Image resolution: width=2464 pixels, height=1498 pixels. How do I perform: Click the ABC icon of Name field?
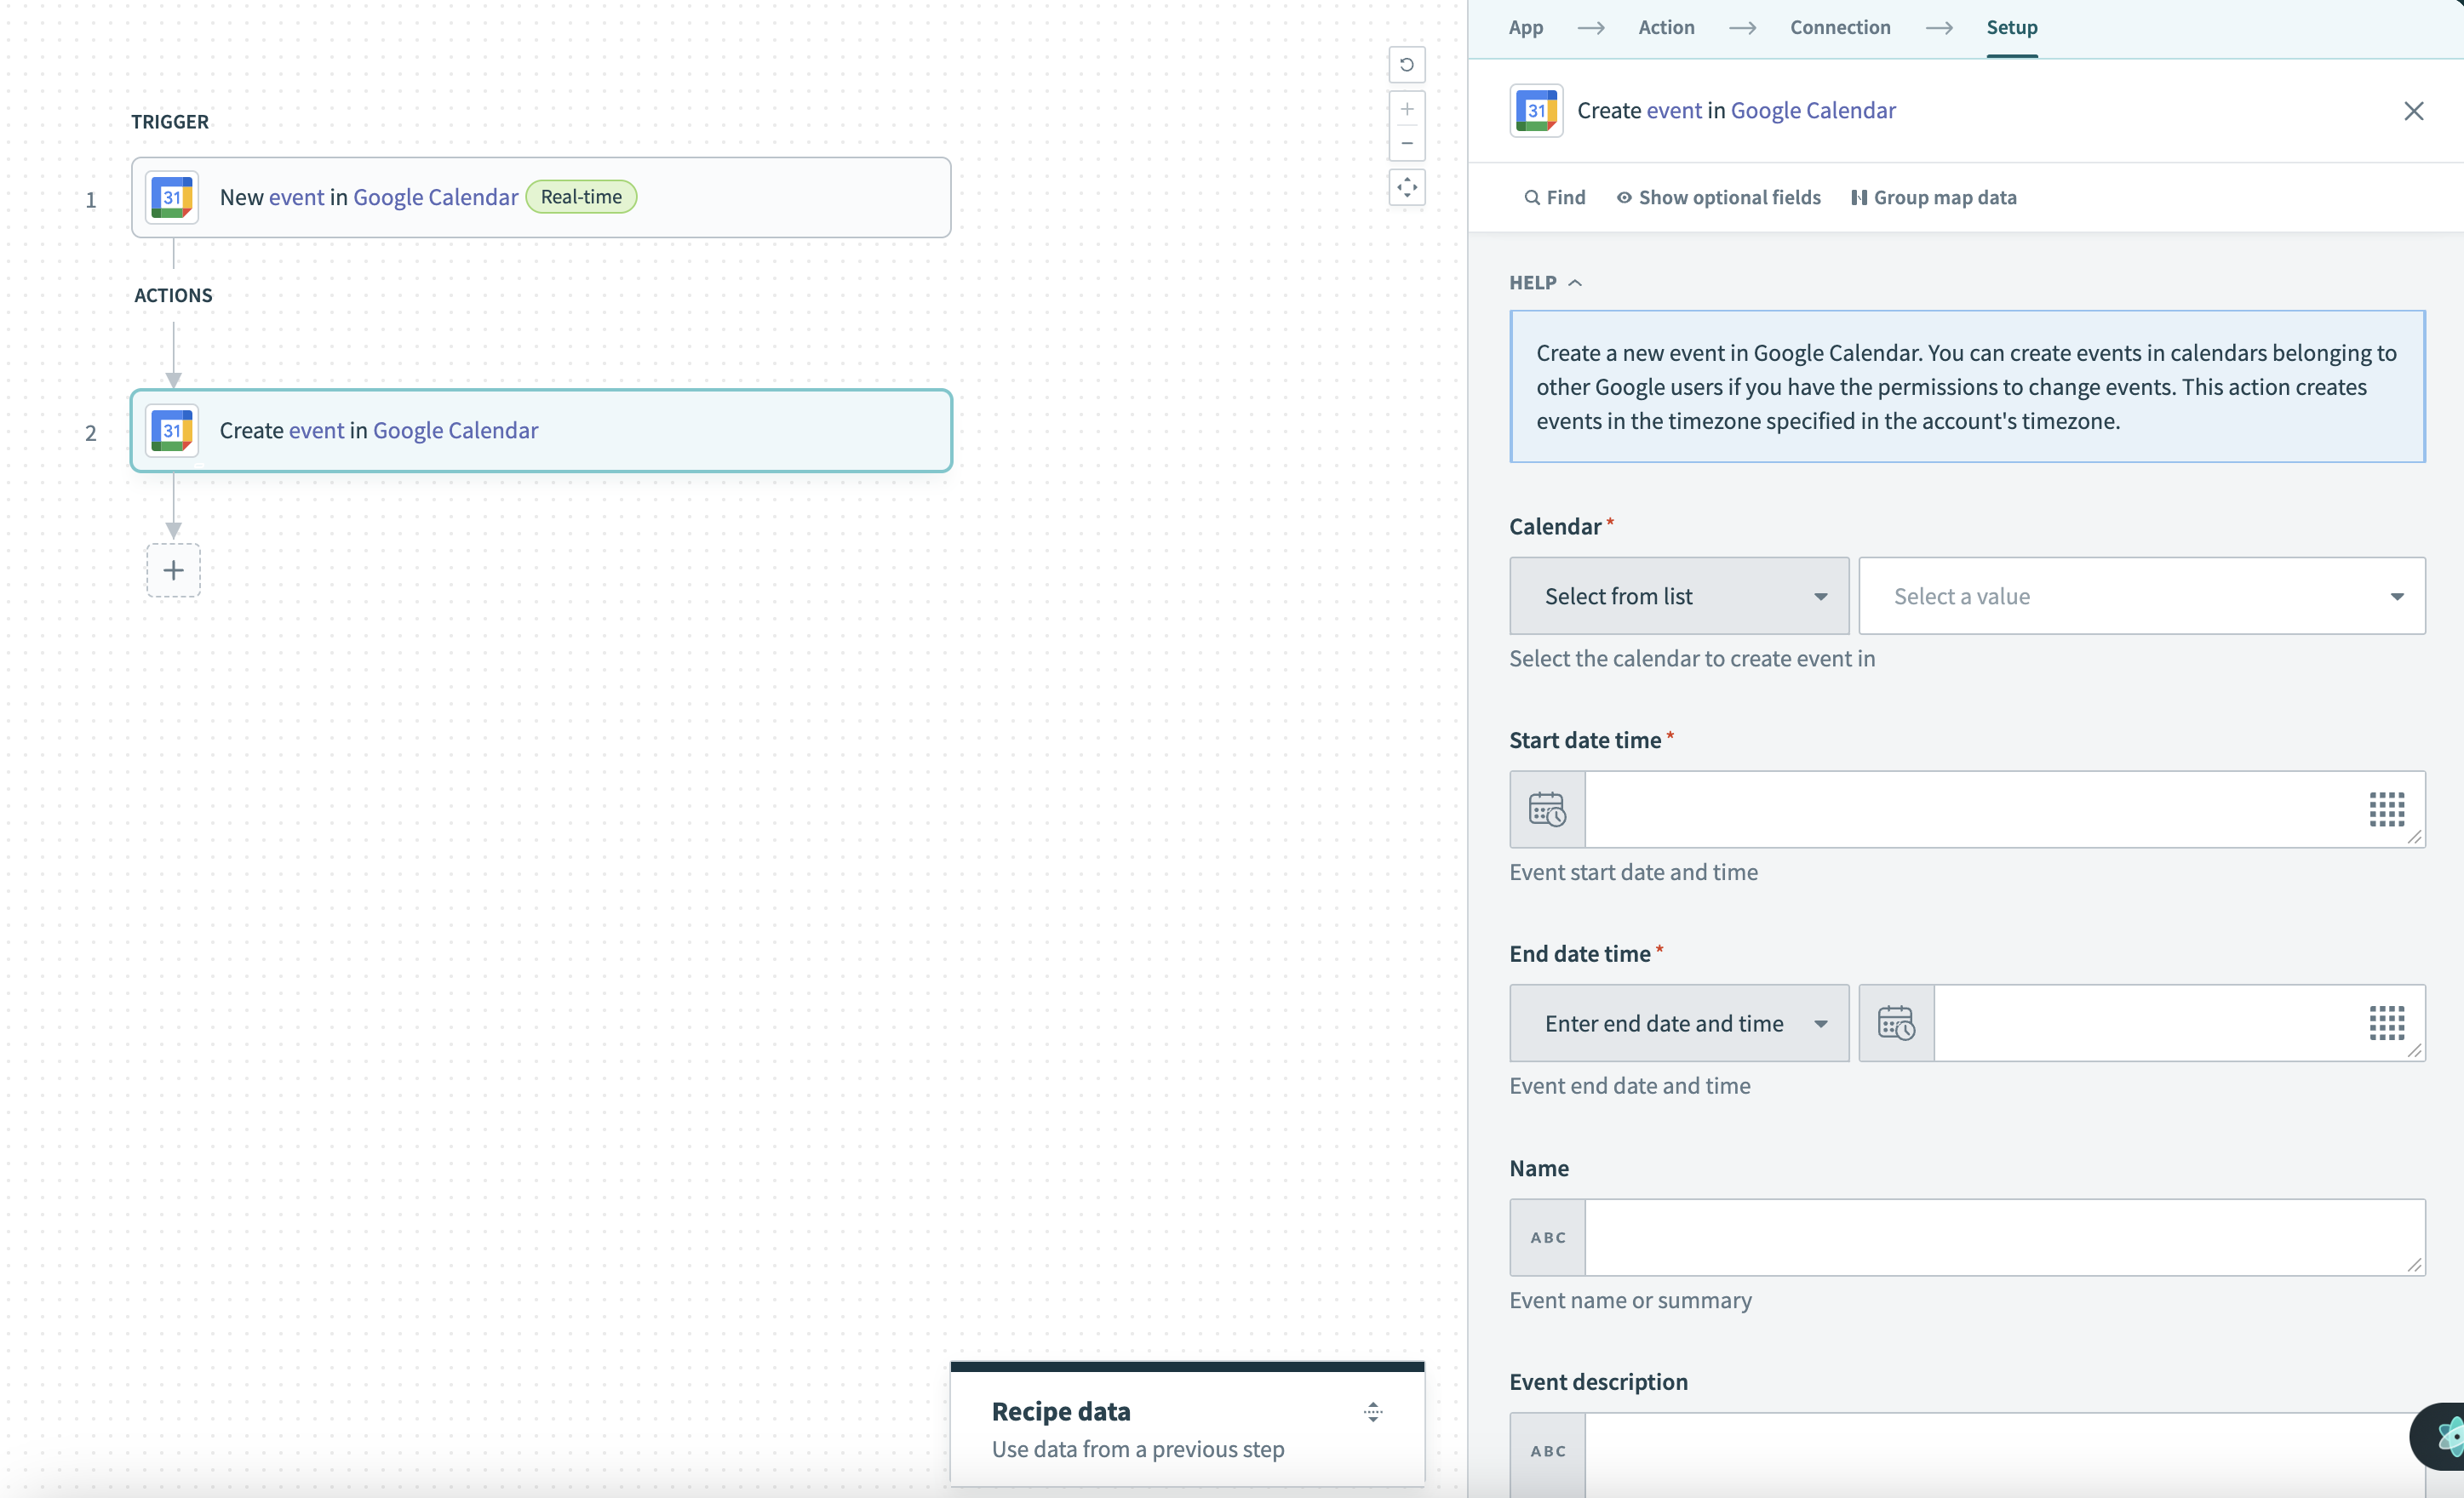1547,1237
